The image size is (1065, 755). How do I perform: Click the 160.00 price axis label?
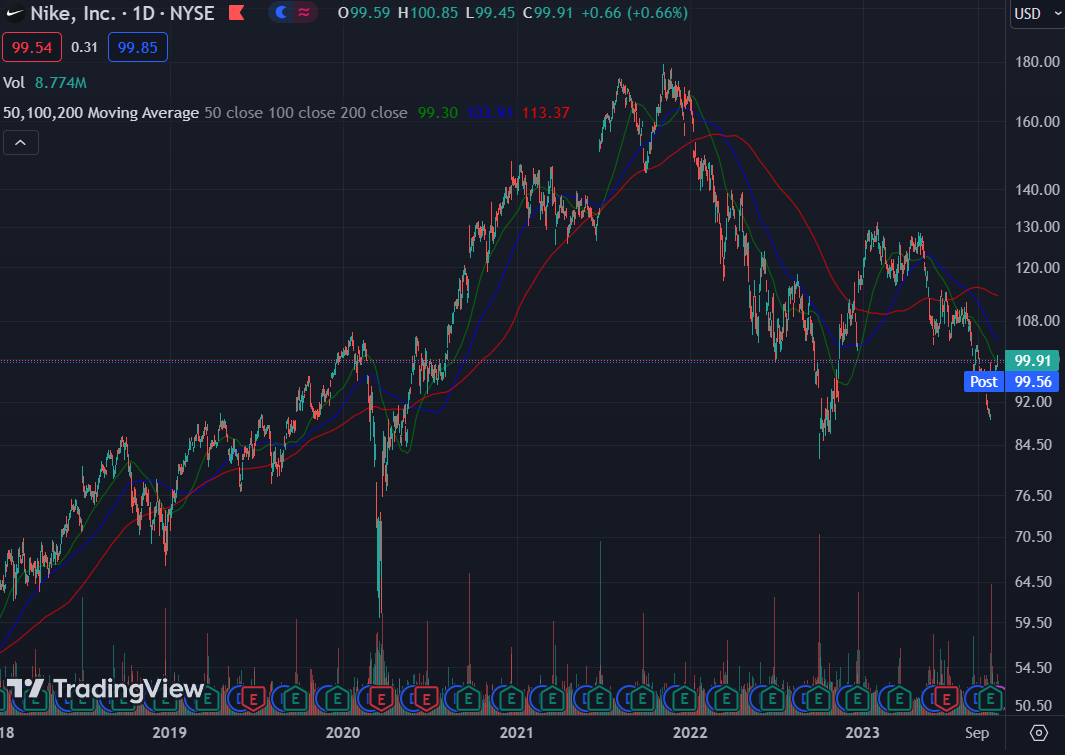(x=1037, y=122)
